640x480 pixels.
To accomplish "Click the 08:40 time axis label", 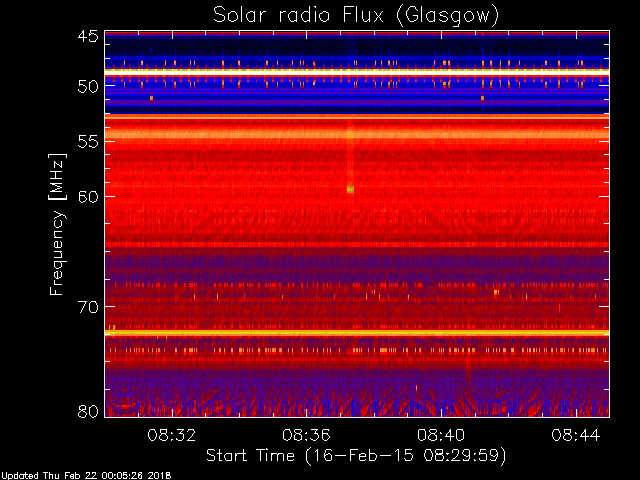I will (x=441, y=435).
